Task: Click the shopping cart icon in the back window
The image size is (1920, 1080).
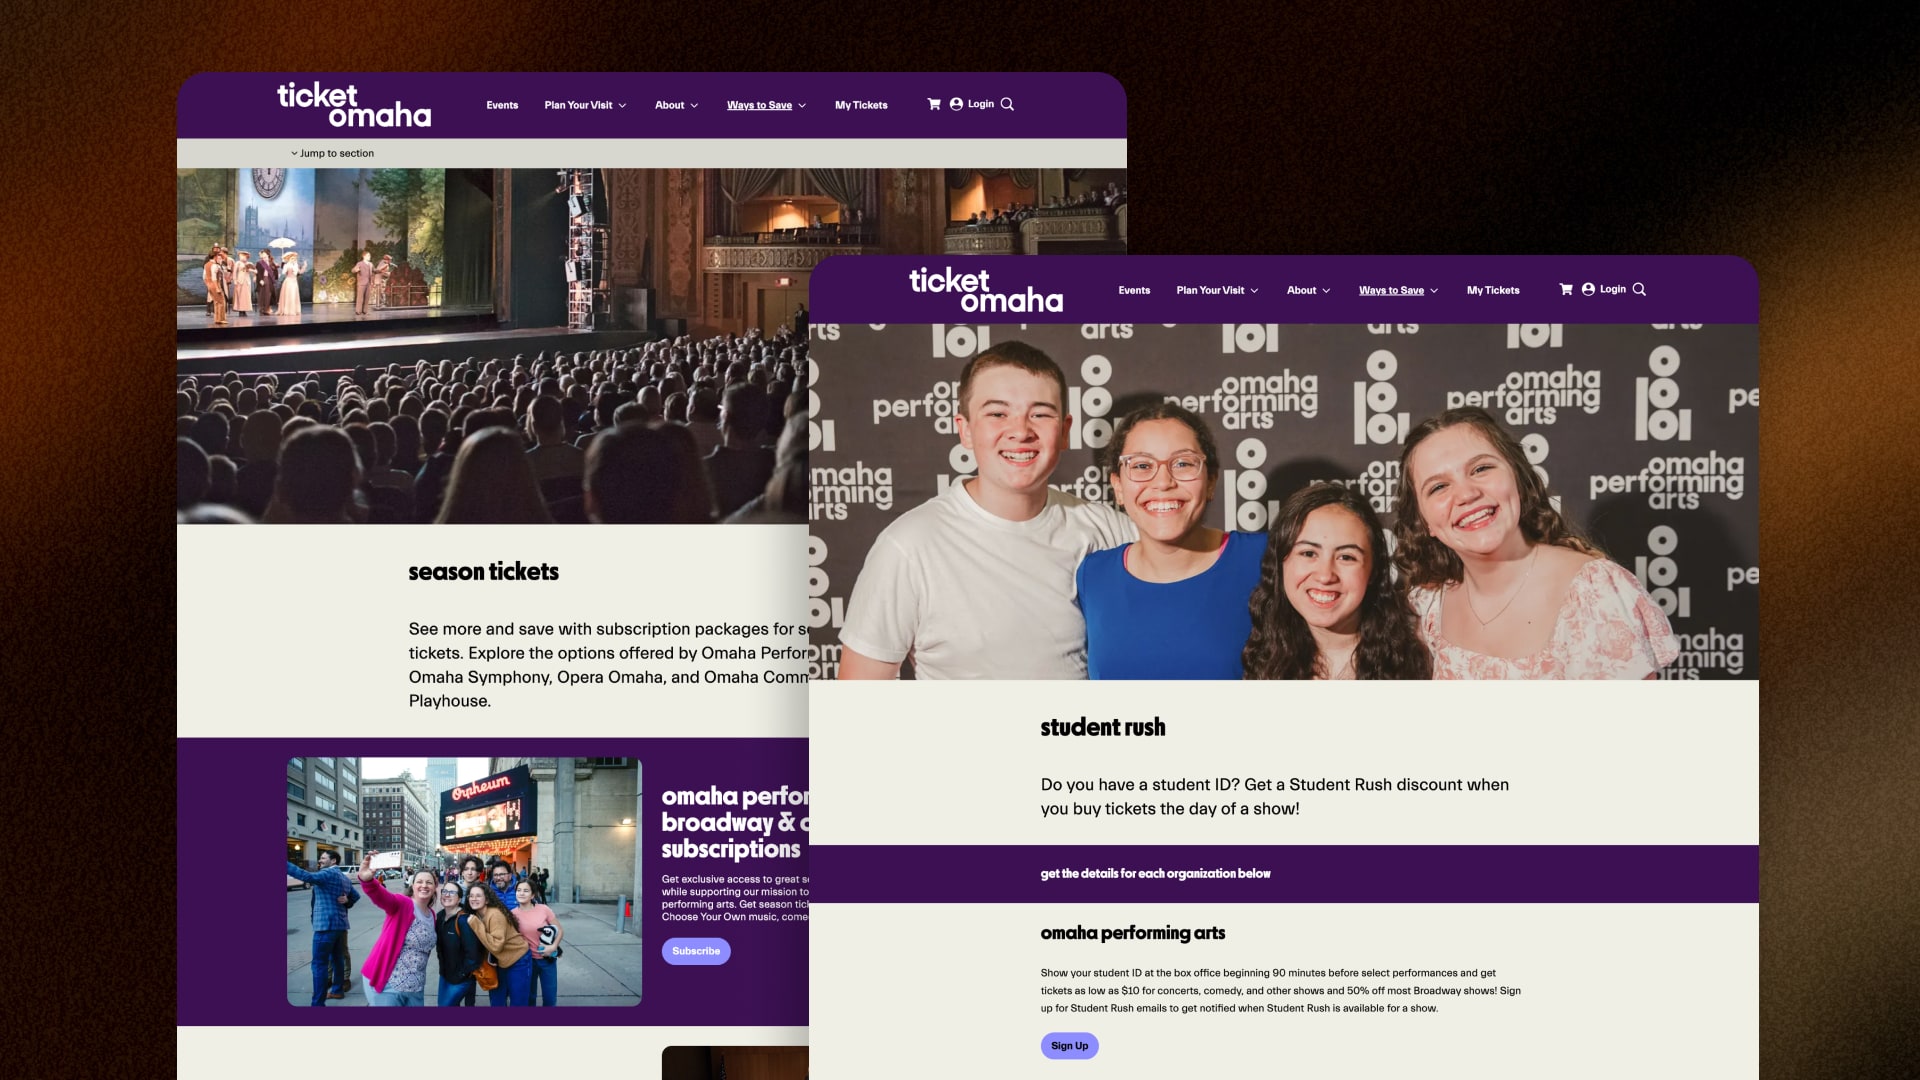Action: point(934,104)
